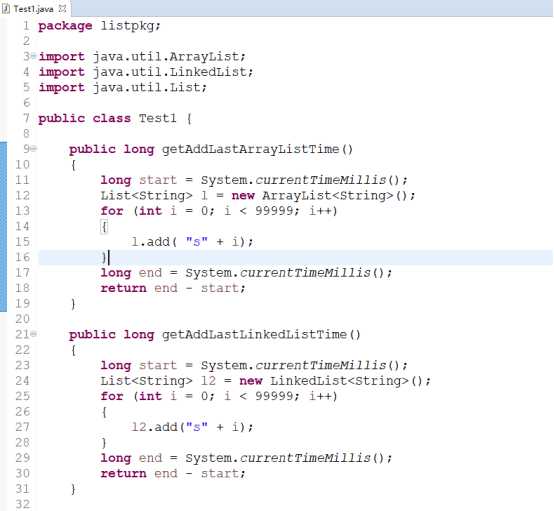Click the string literal "s" on line 15
This screenshot has height=511, width=554.
click(x=197, y=242)
